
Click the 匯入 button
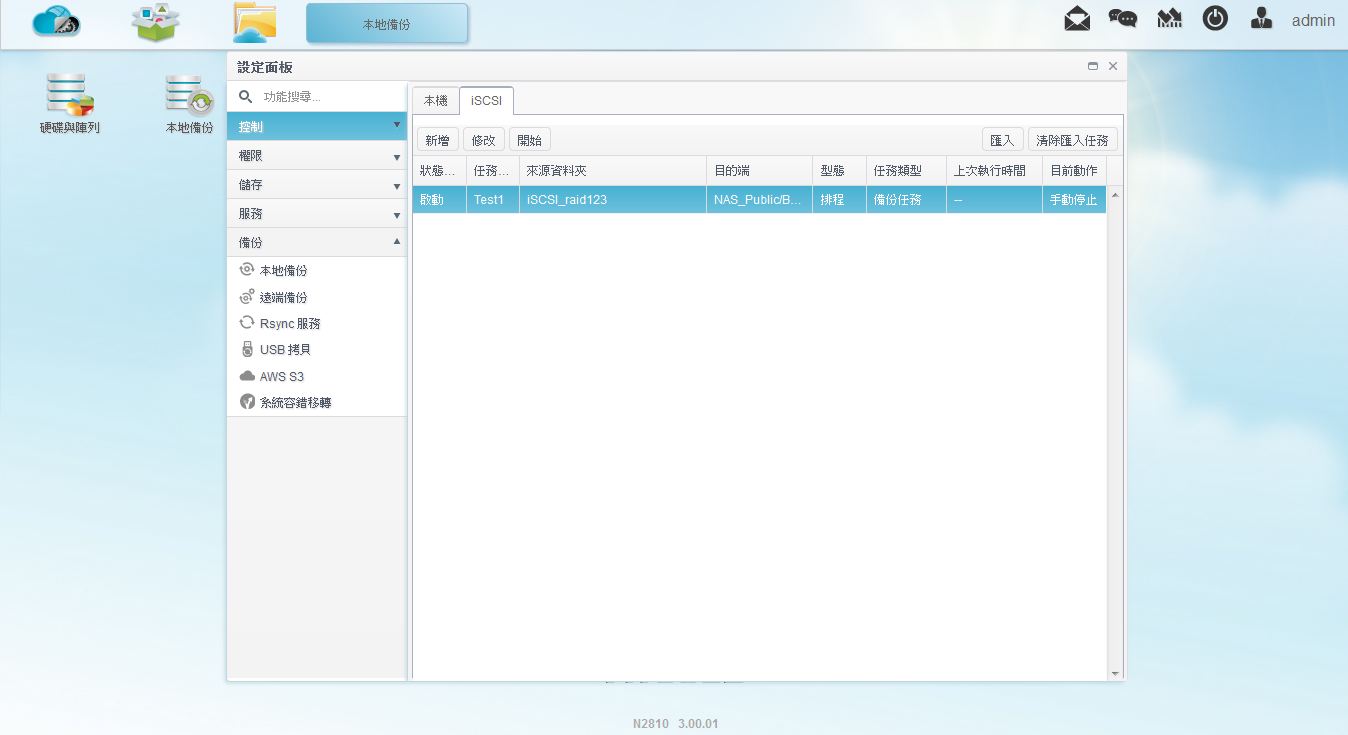1002,140
